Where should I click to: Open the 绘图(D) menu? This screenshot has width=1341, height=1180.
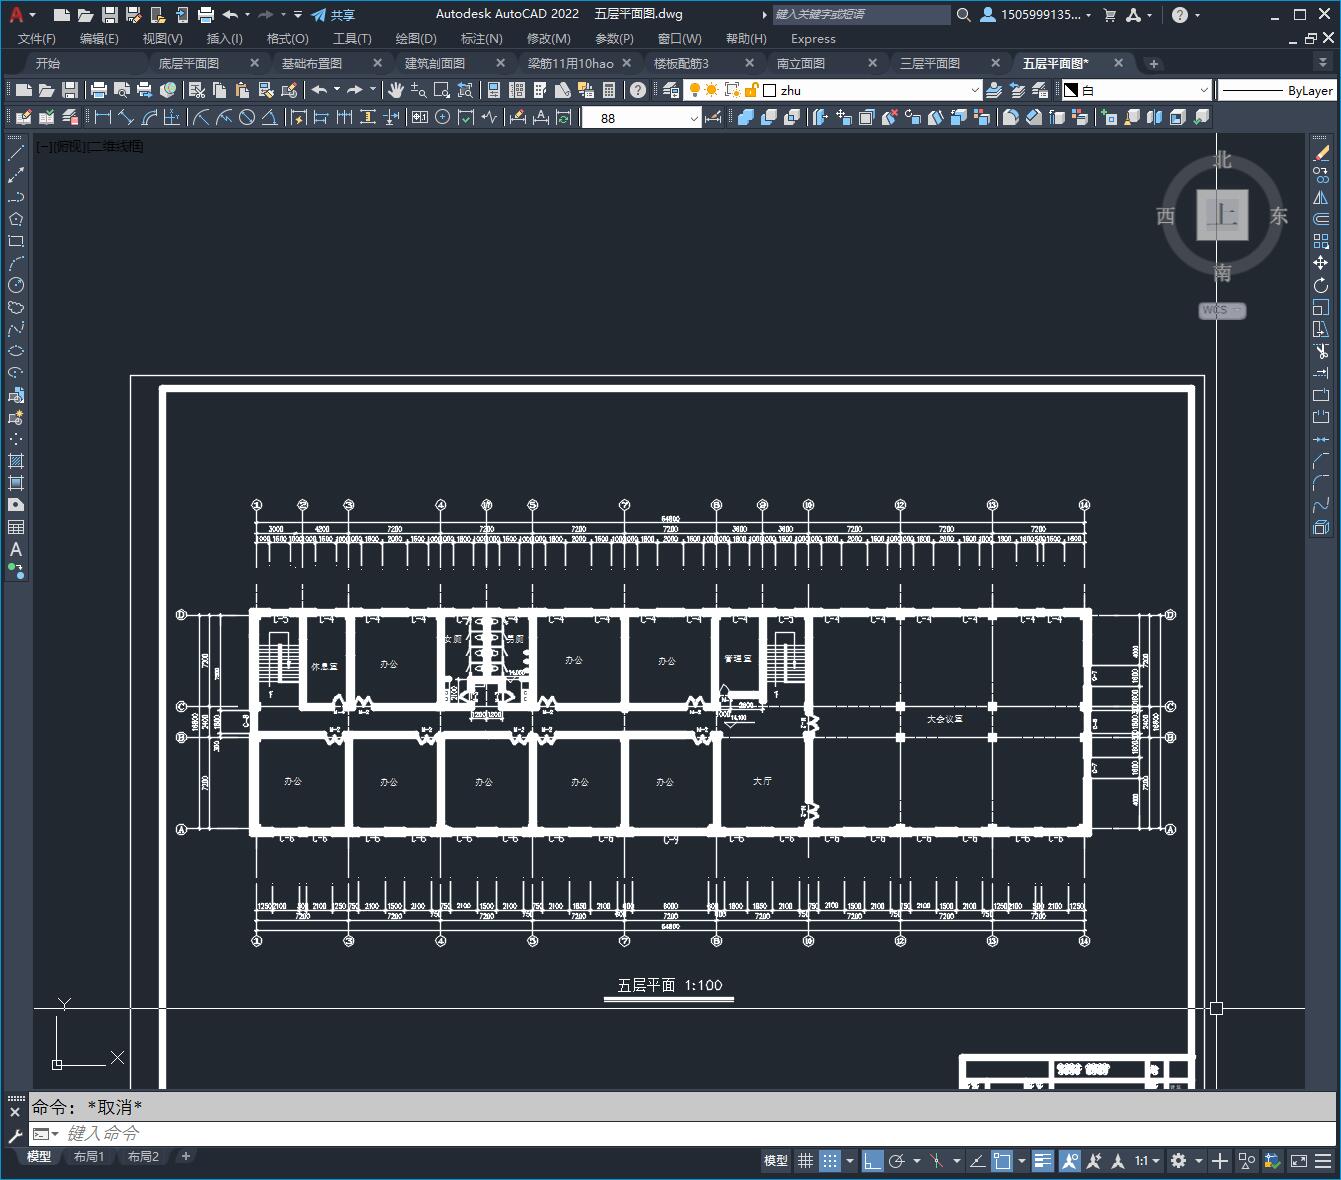point(416,38)
